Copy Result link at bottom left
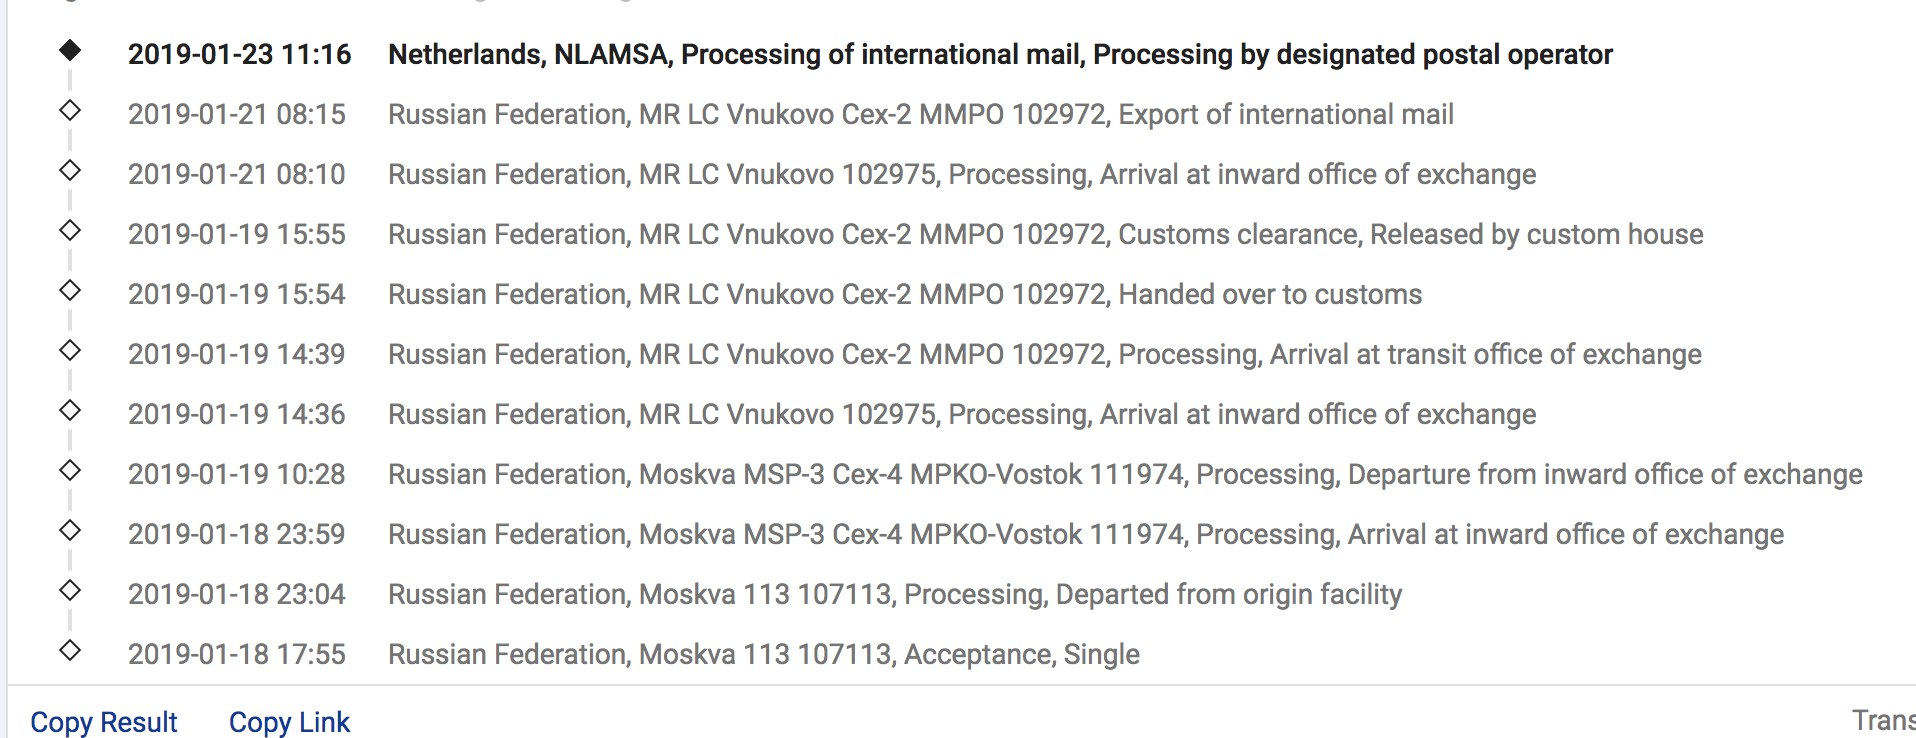This screenshot has width=1916, height=738. (104, 722)
